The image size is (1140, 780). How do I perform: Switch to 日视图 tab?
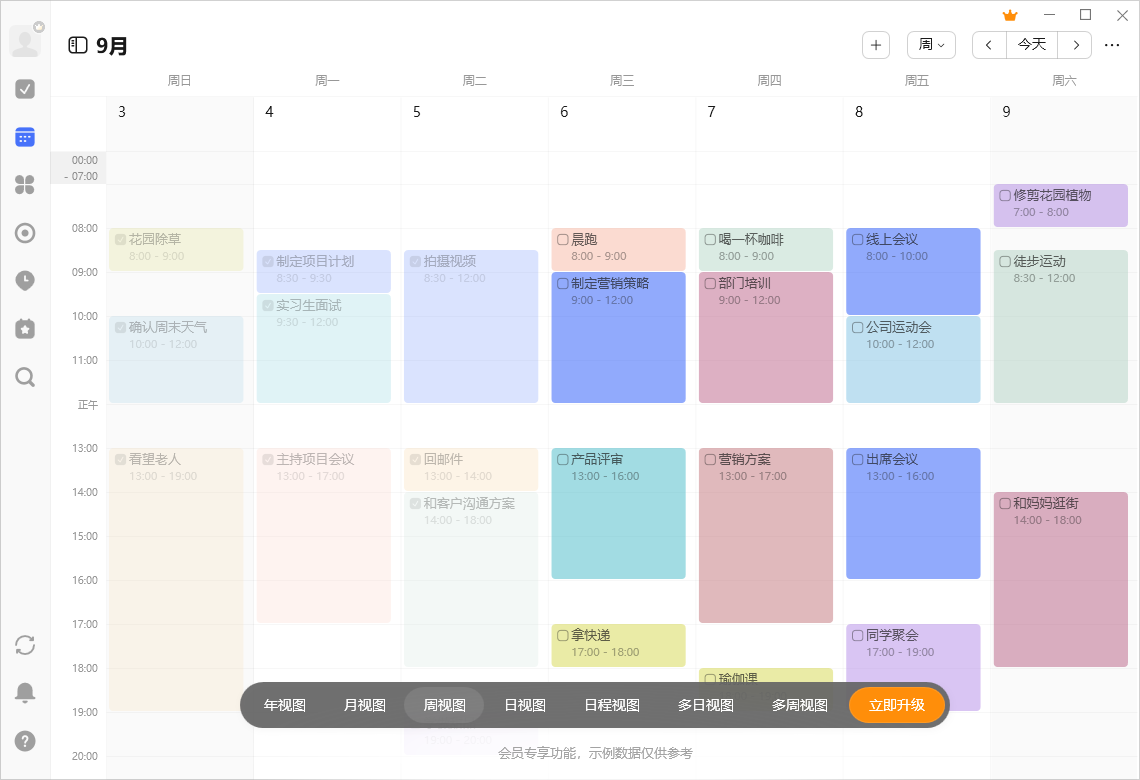click(525, 705)
